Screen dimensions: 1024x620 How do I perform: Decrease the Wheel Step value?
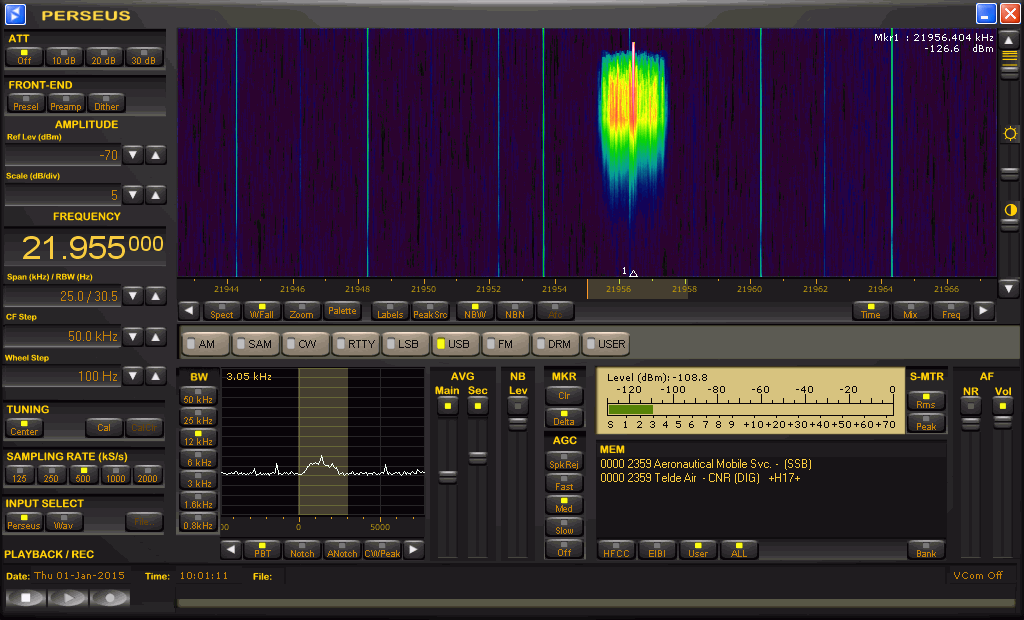point(133,376)
